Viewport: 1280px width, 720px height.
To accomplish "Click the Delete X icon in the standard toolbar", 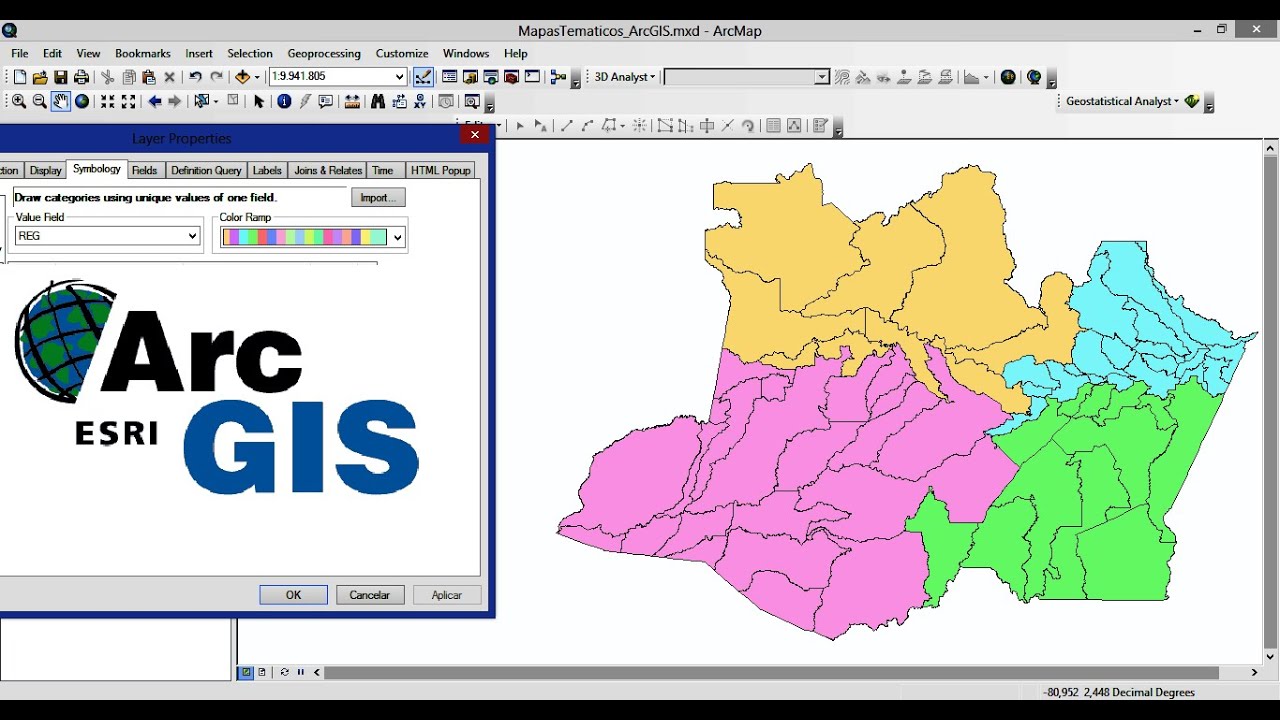I will (x=170, y=77).
